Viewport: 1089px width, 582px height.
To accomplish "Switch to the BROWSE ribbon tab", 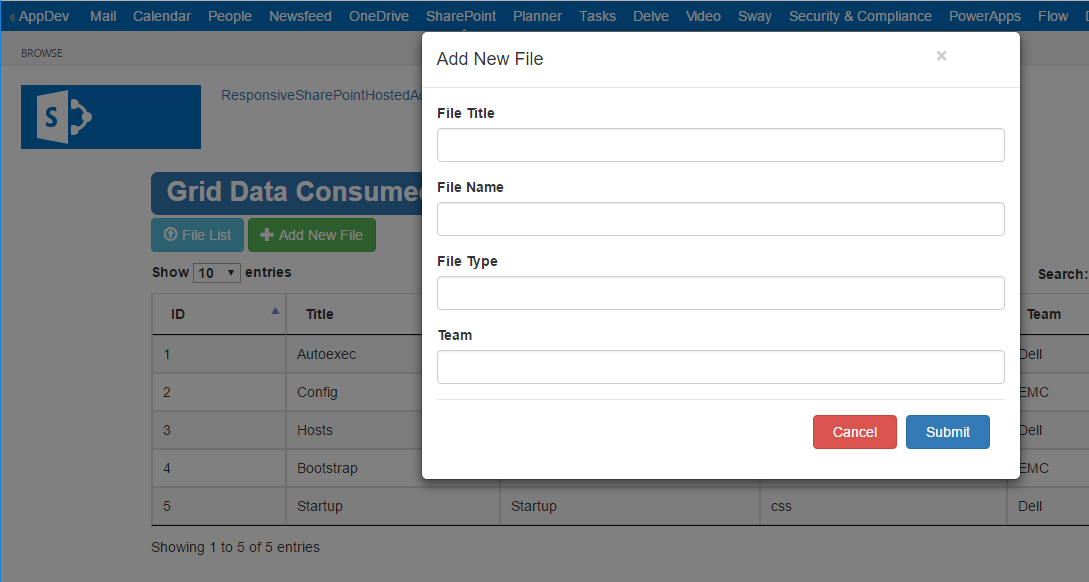I will pos(41,52).
